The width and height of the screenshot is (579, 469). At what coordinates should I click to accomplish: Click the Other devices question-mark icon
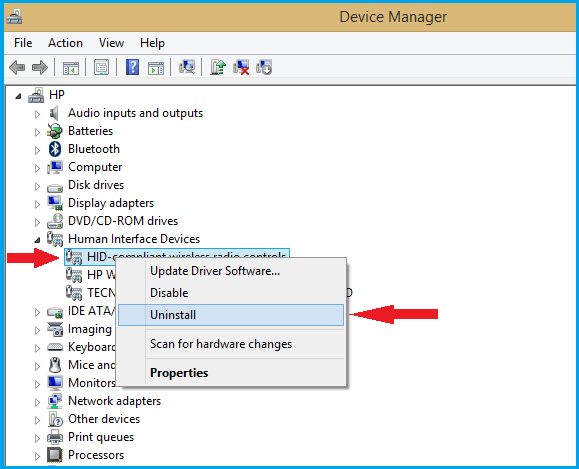55,419
